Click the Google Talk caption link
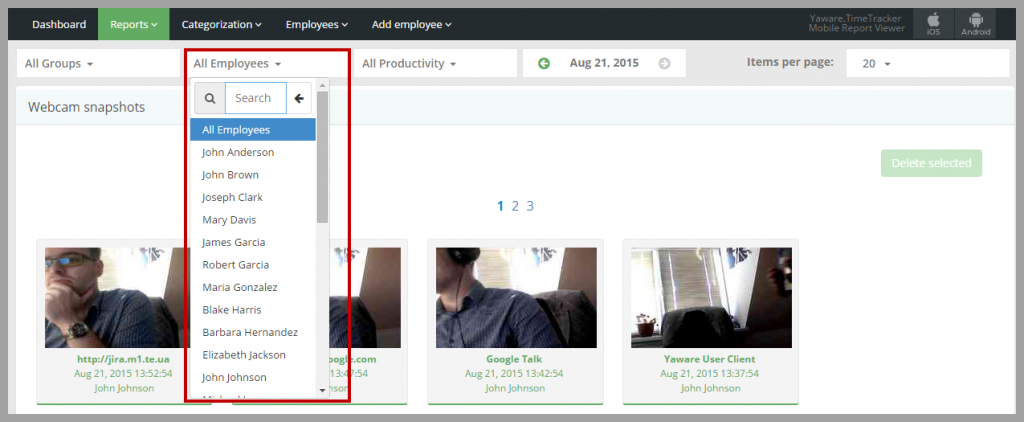Image resolution: width=1024 pixels, height=422 pixels. 514,359
